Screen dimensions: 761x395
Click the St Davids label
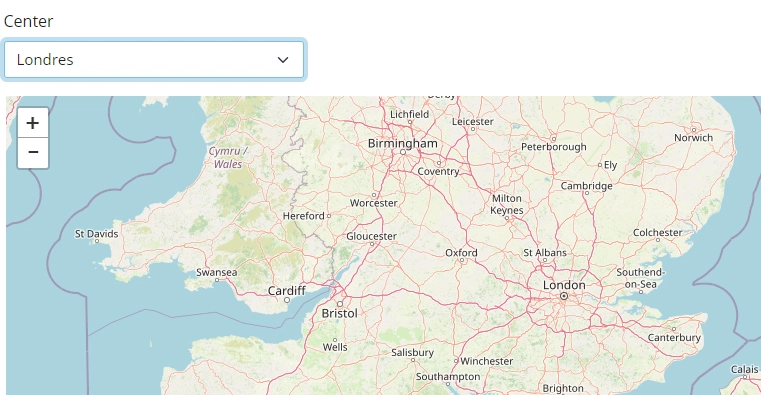(x=97, y=234)
